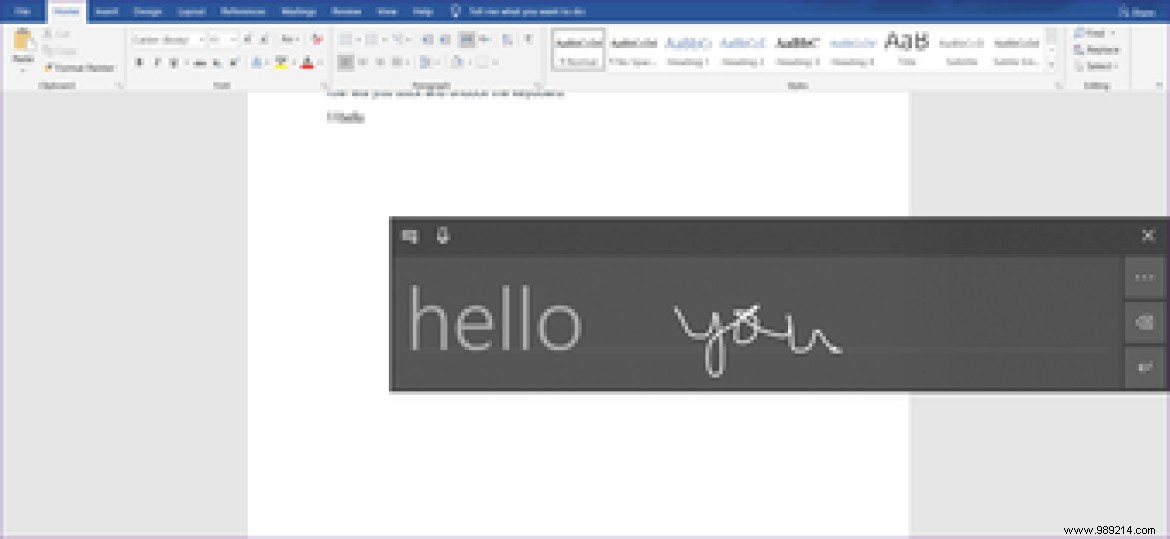1170x539 pixels.
Task: Switch to the References tab
Action: 243,11
